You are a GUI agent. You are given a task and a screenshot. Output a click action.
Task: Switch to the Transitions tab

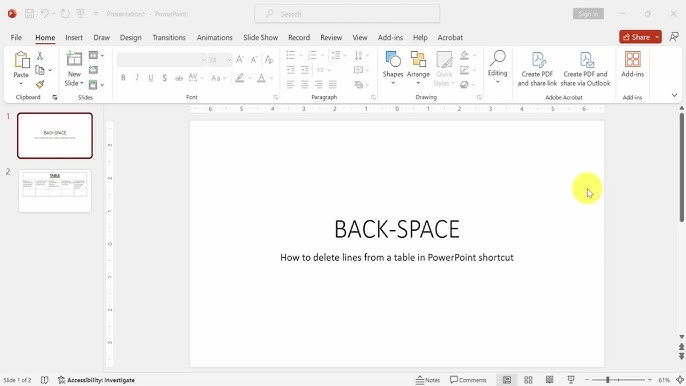click(169, 38)
